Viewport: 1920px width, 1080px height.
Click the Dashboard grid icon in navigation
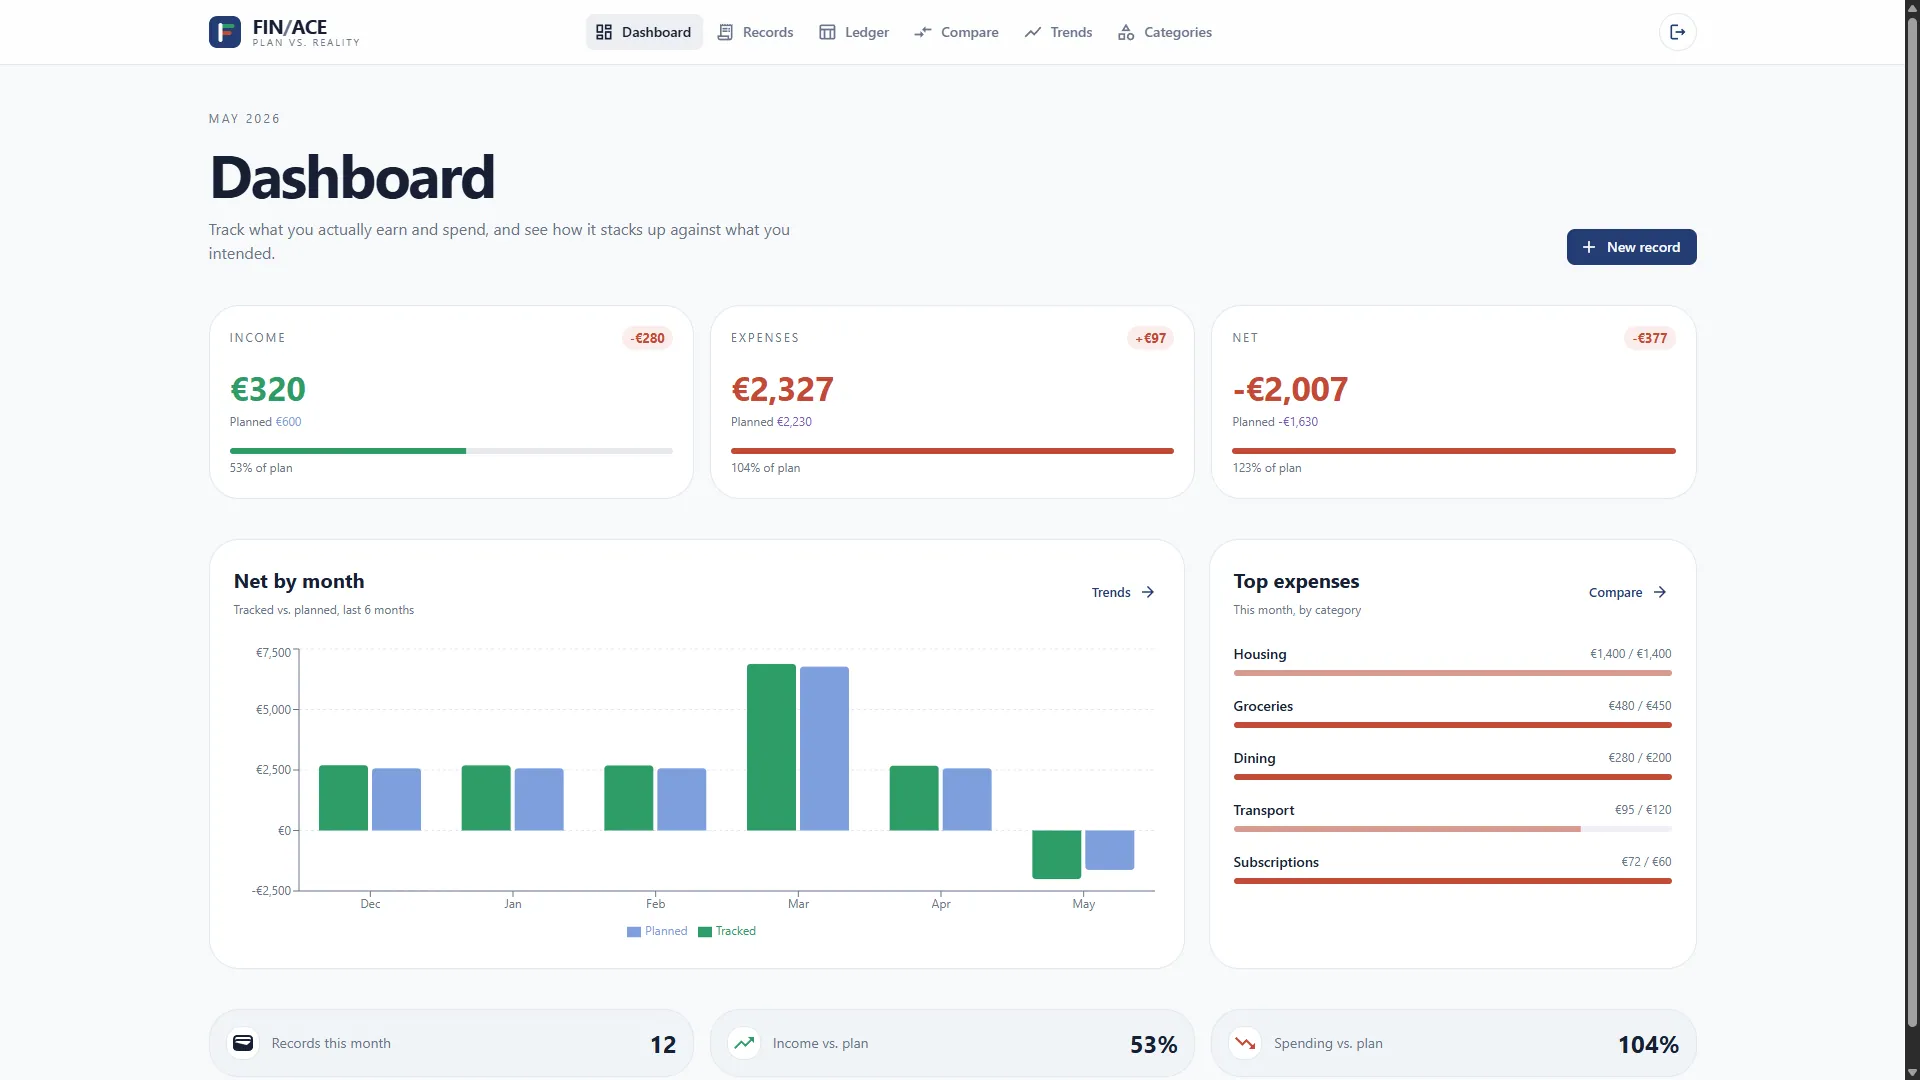pyautogui.click(x=603, y=32)
